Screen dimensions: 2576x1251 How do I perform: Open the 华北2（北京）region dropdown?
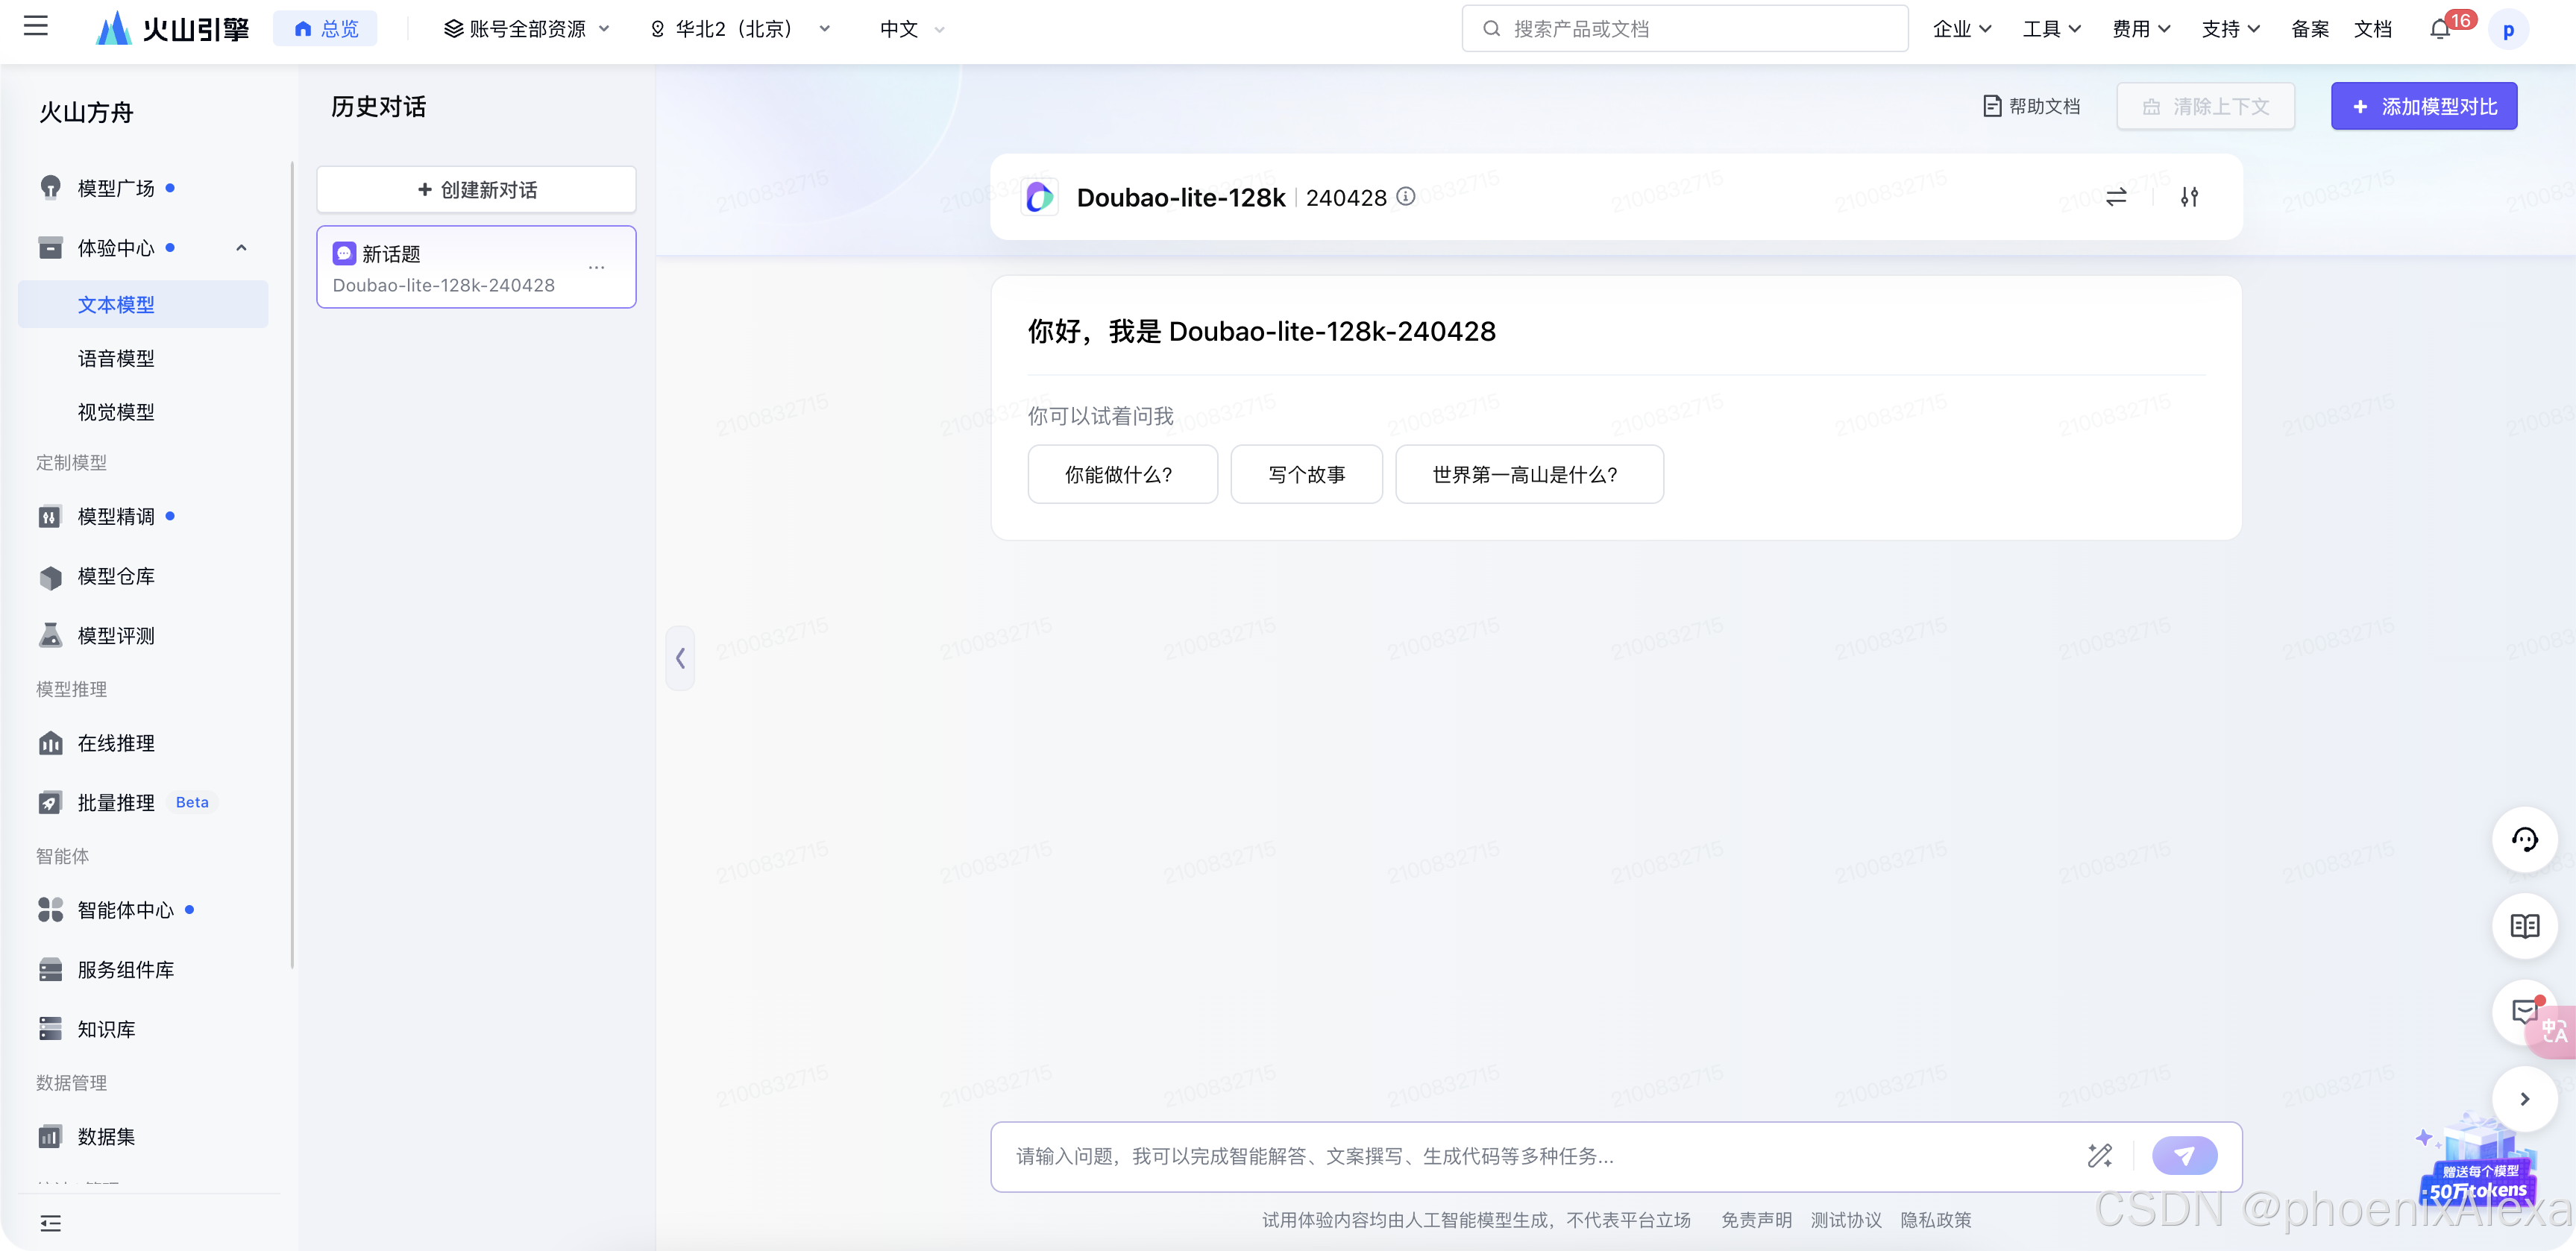coord(740,29)
